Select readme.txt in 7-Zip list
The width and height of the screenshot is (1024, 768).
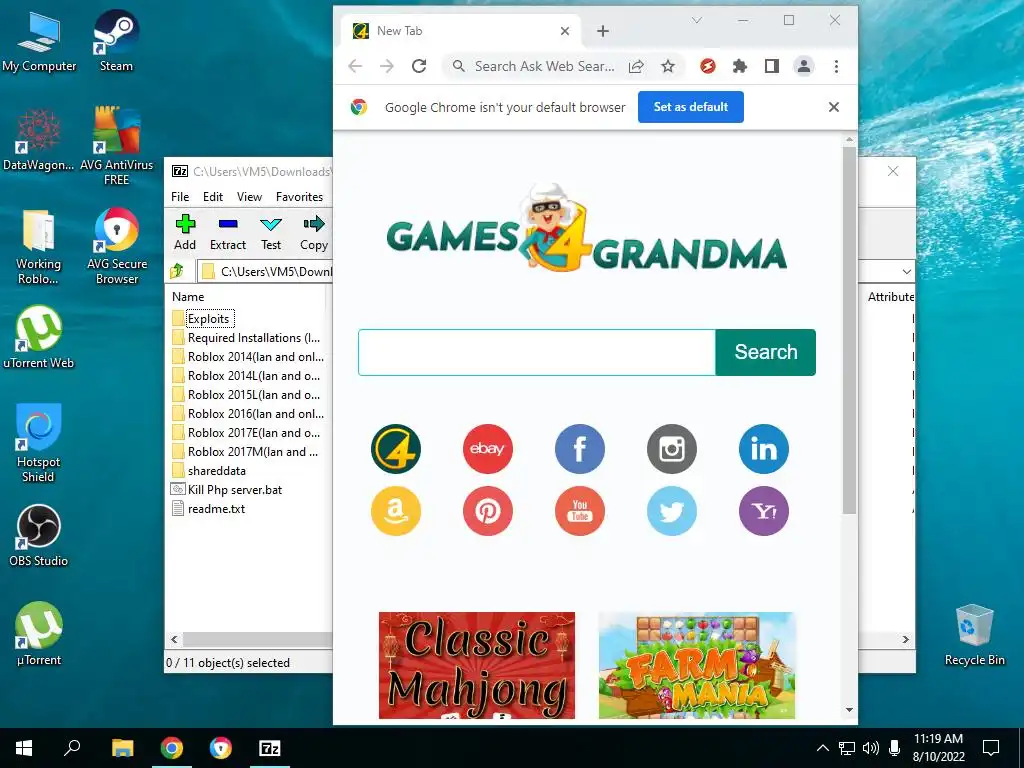pos(217,509)
